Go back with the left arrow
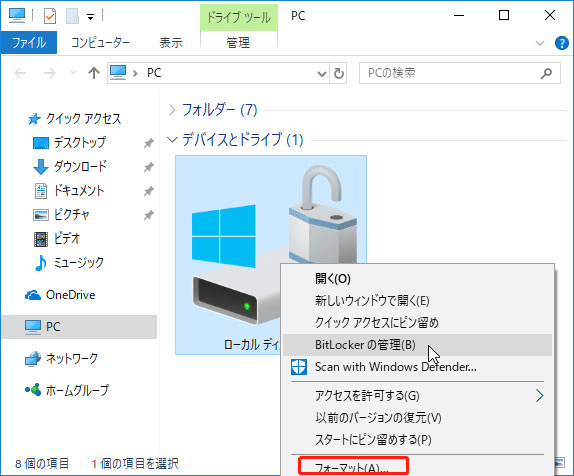Viewport: 574px width, 476px height. 20,73
